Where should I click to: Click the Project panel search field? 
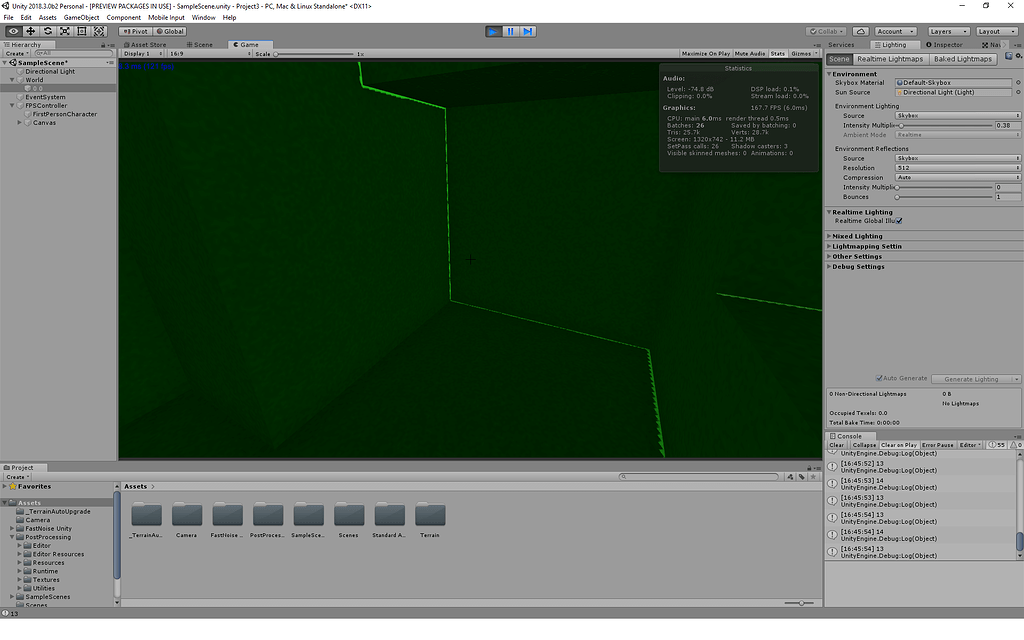(x=700, y=477)
